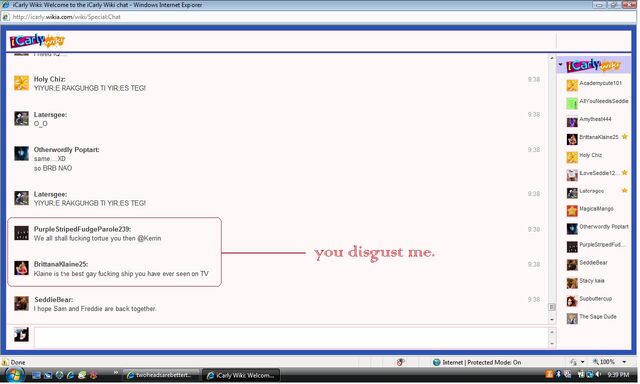
Task: Click Otherwordly Poptart's avatar in the user list
Action: pos(572,229)
